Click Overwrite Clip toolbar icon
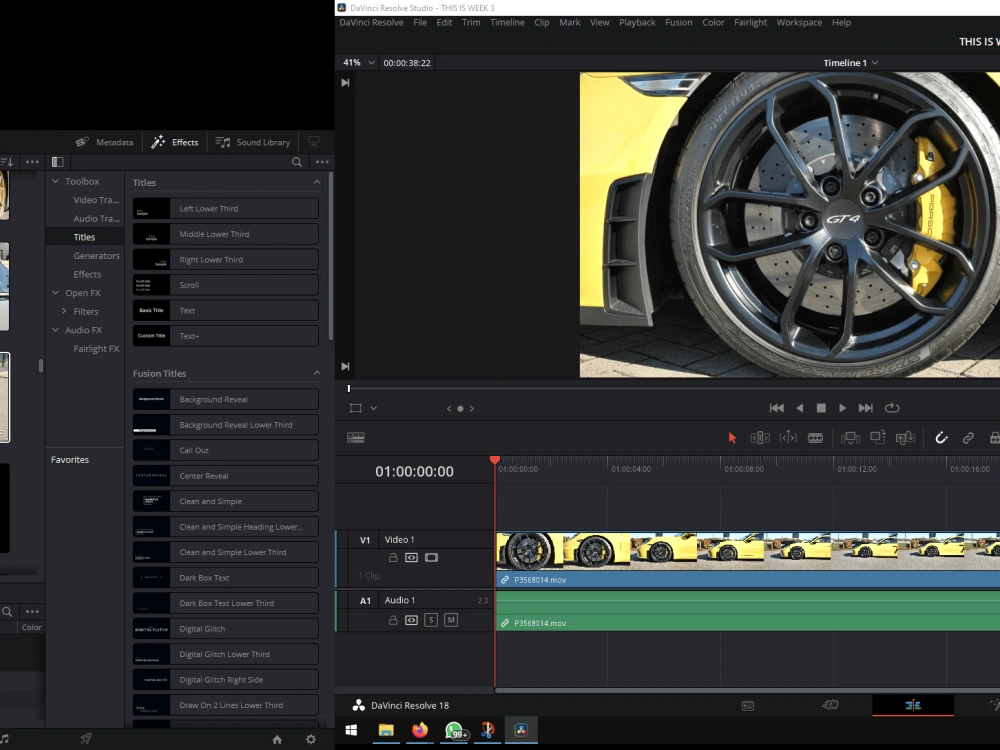Screen dimensions: 1000x750 878,438
